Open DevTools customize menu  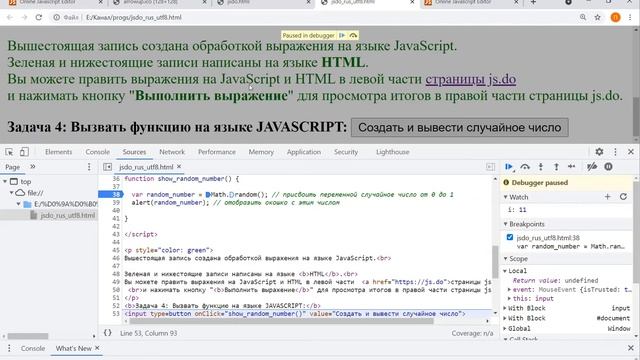coord(616,151)
